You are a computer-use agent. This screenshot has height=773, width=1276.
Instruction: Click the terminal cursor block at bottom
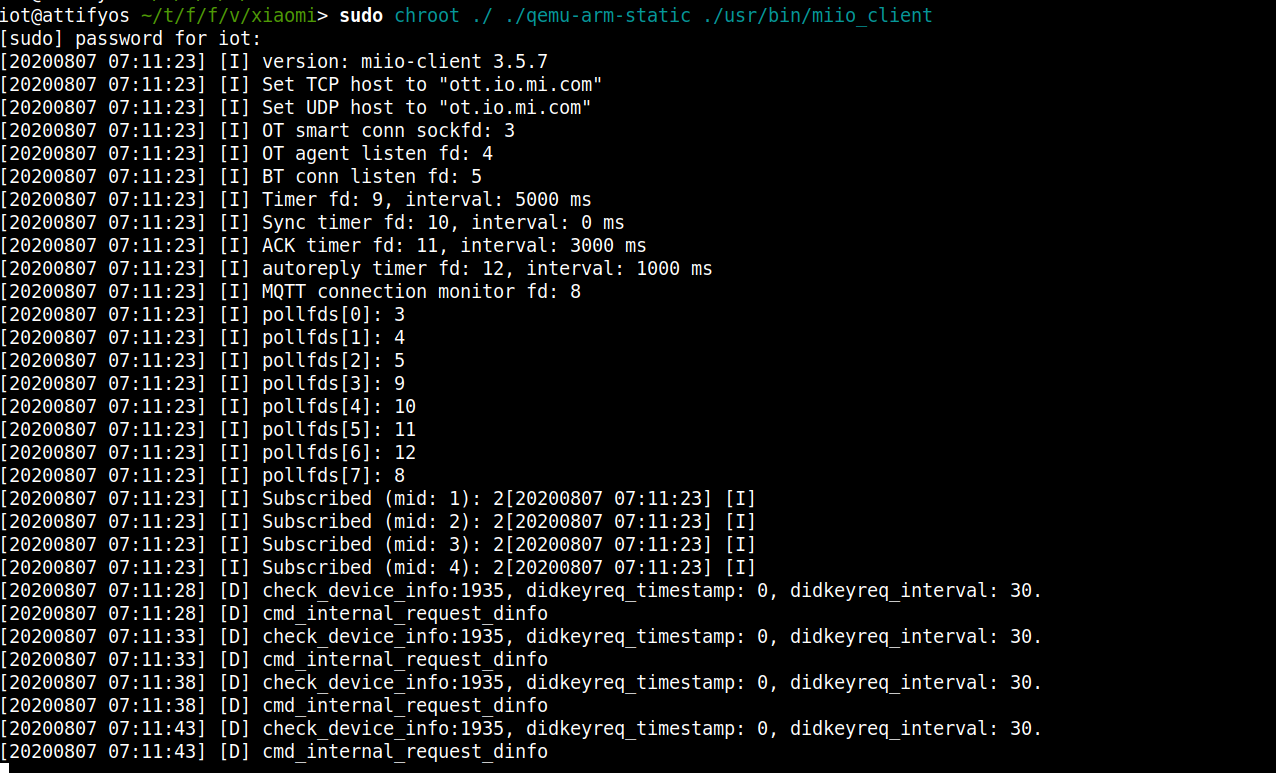point(5,768)
